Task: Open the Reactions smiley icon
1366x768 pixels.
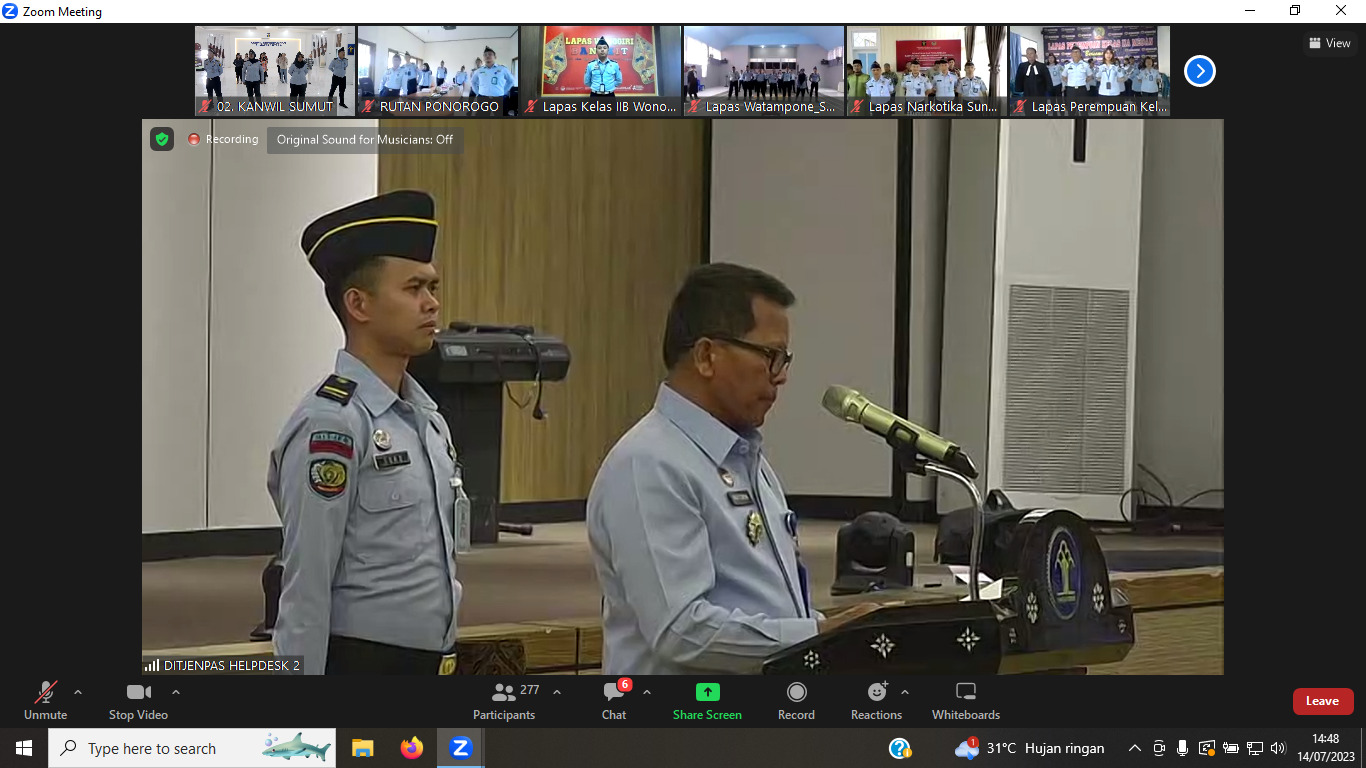Action: pos(876,692)
